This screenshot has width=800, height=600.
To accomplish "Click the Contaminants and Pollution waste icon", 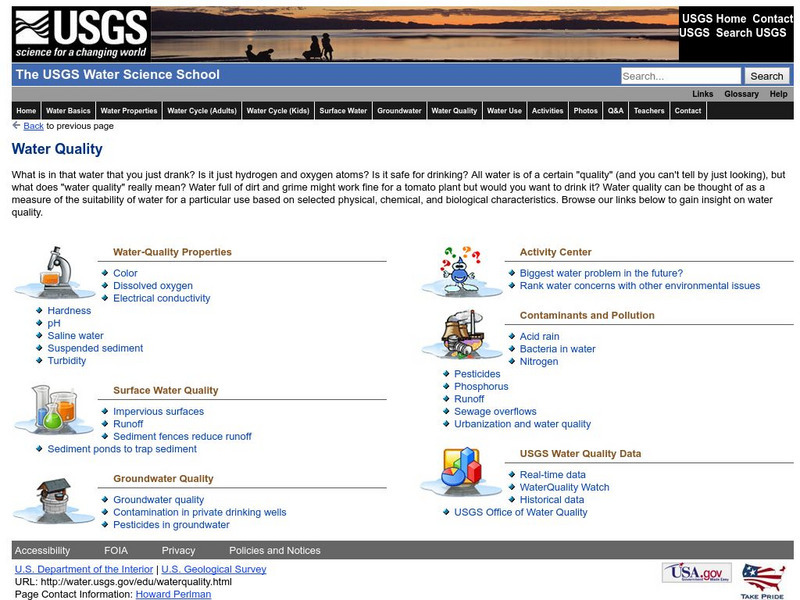I will pyautogui.click(x=462, y=334).
